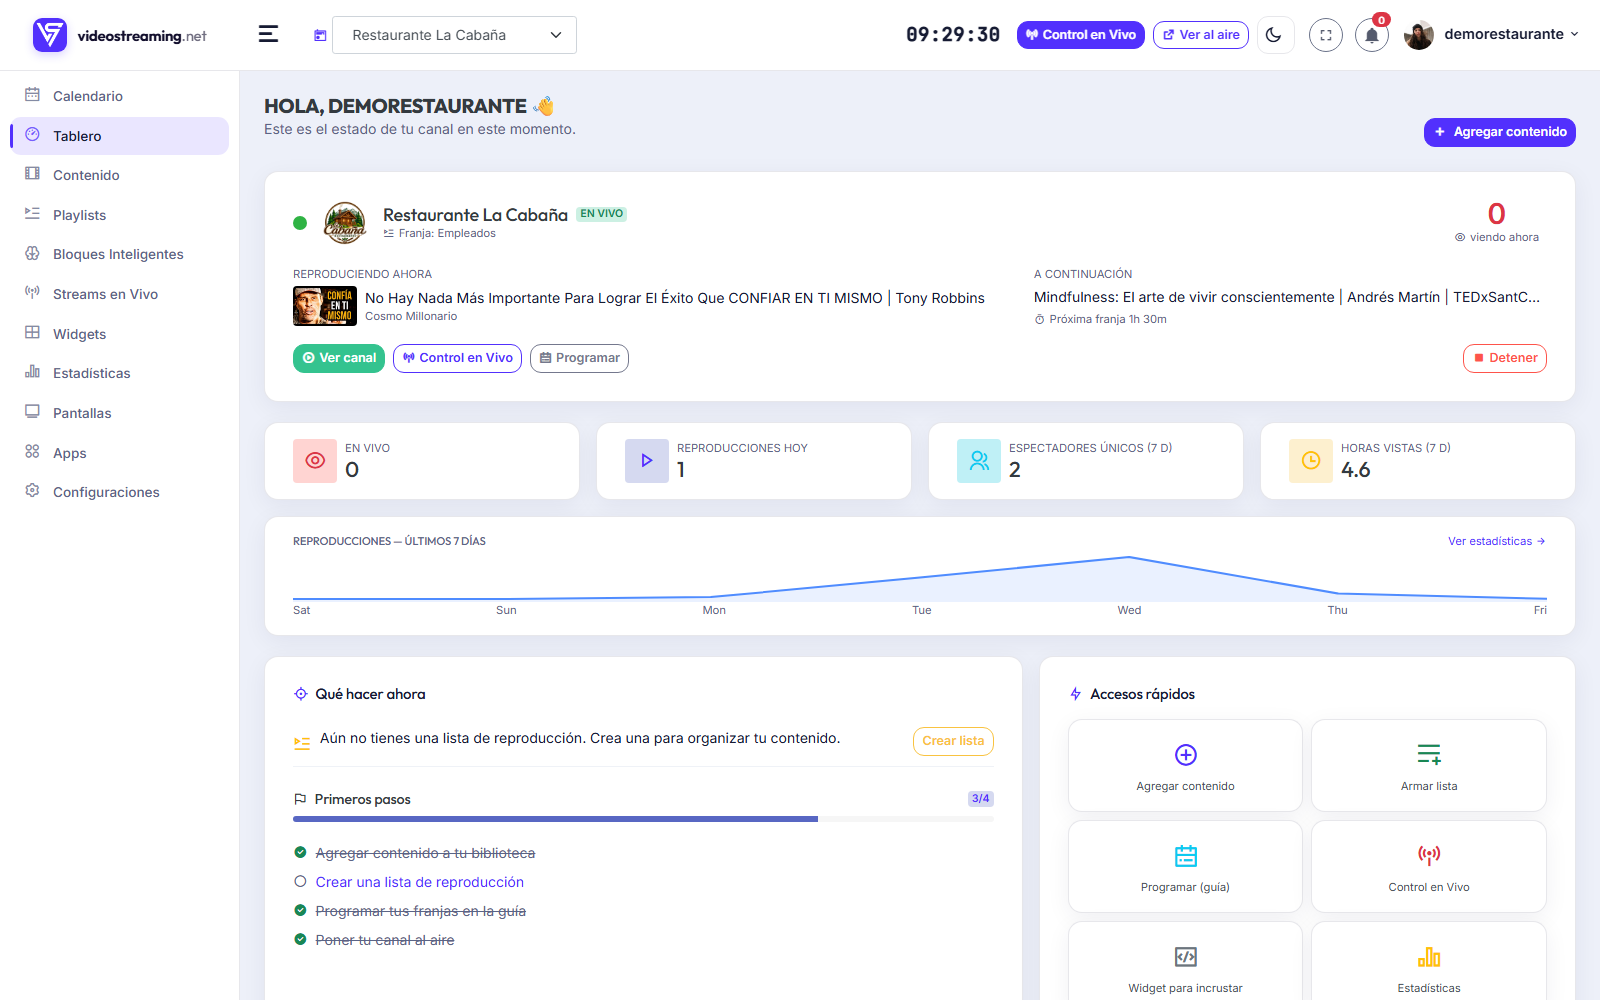Click the Tony Robbins video thumbnail

point(325,306)
